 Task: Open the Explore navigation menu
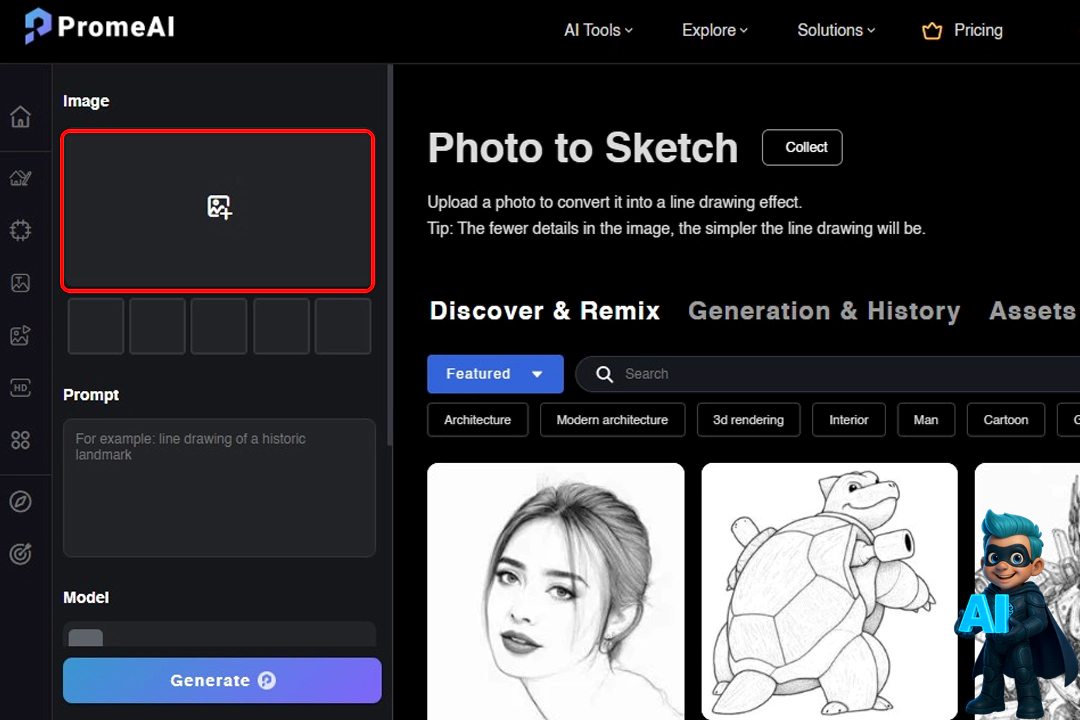[714, 30]
